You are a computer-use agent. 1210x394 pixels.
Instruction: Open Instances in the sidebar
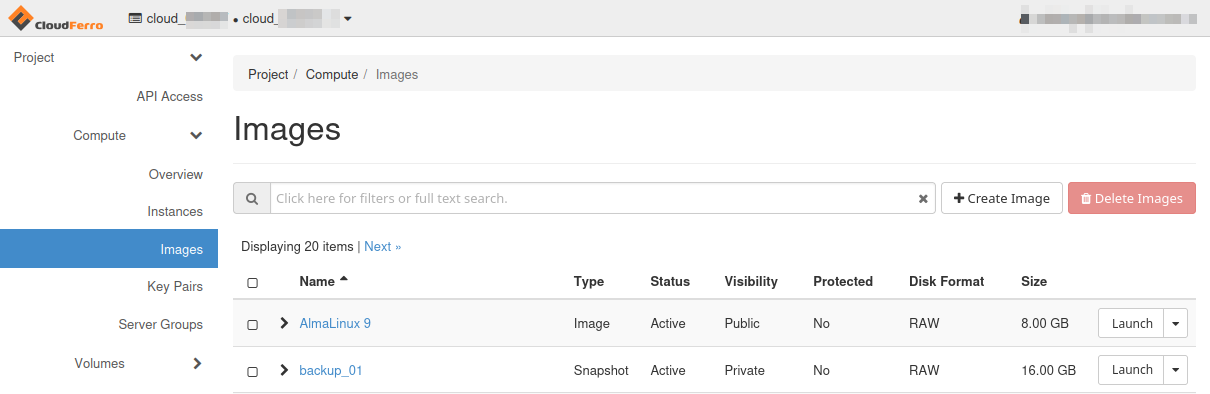(175, 211)
